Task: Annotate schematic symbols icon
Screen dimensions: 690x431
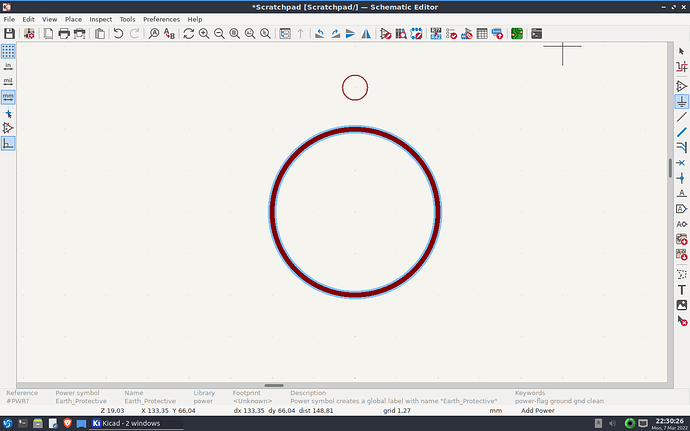Action: click(x=436, y=33)
